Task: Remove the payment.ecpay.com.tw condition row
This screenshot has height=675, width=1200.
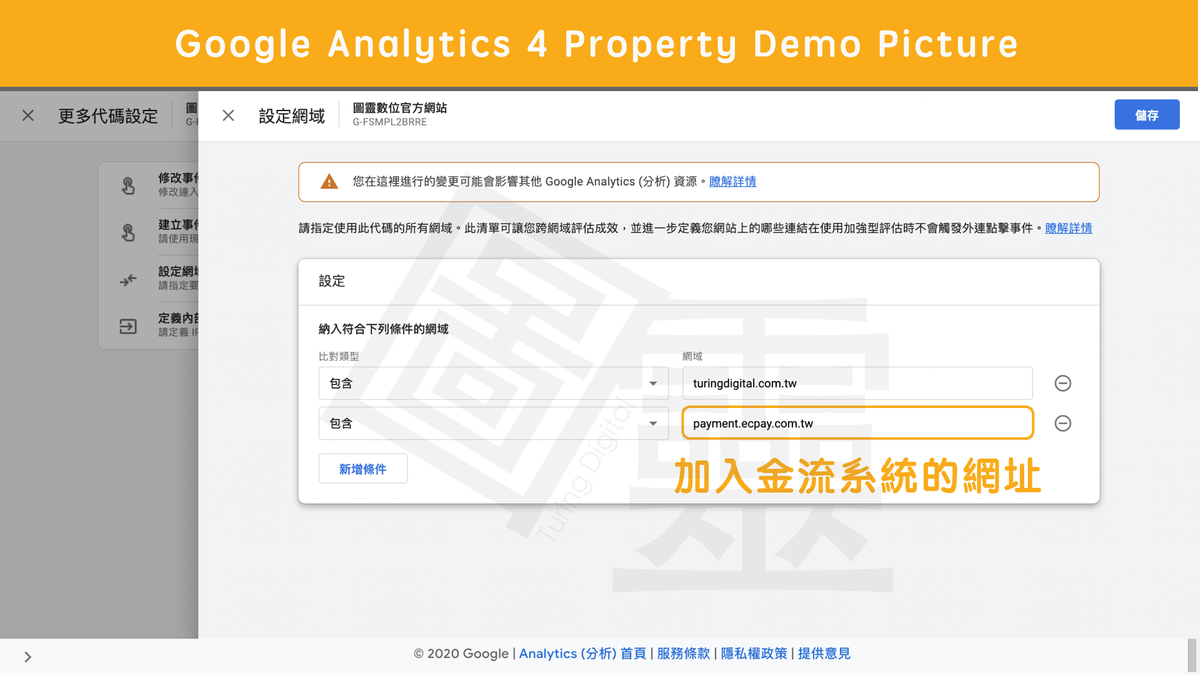Action: pos(1063,424)
